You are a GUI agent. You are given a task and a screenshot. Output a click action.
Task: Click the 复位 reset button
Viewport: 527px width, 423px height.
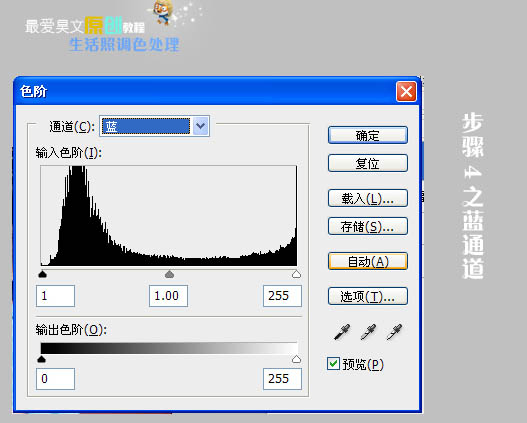[368, 163]
